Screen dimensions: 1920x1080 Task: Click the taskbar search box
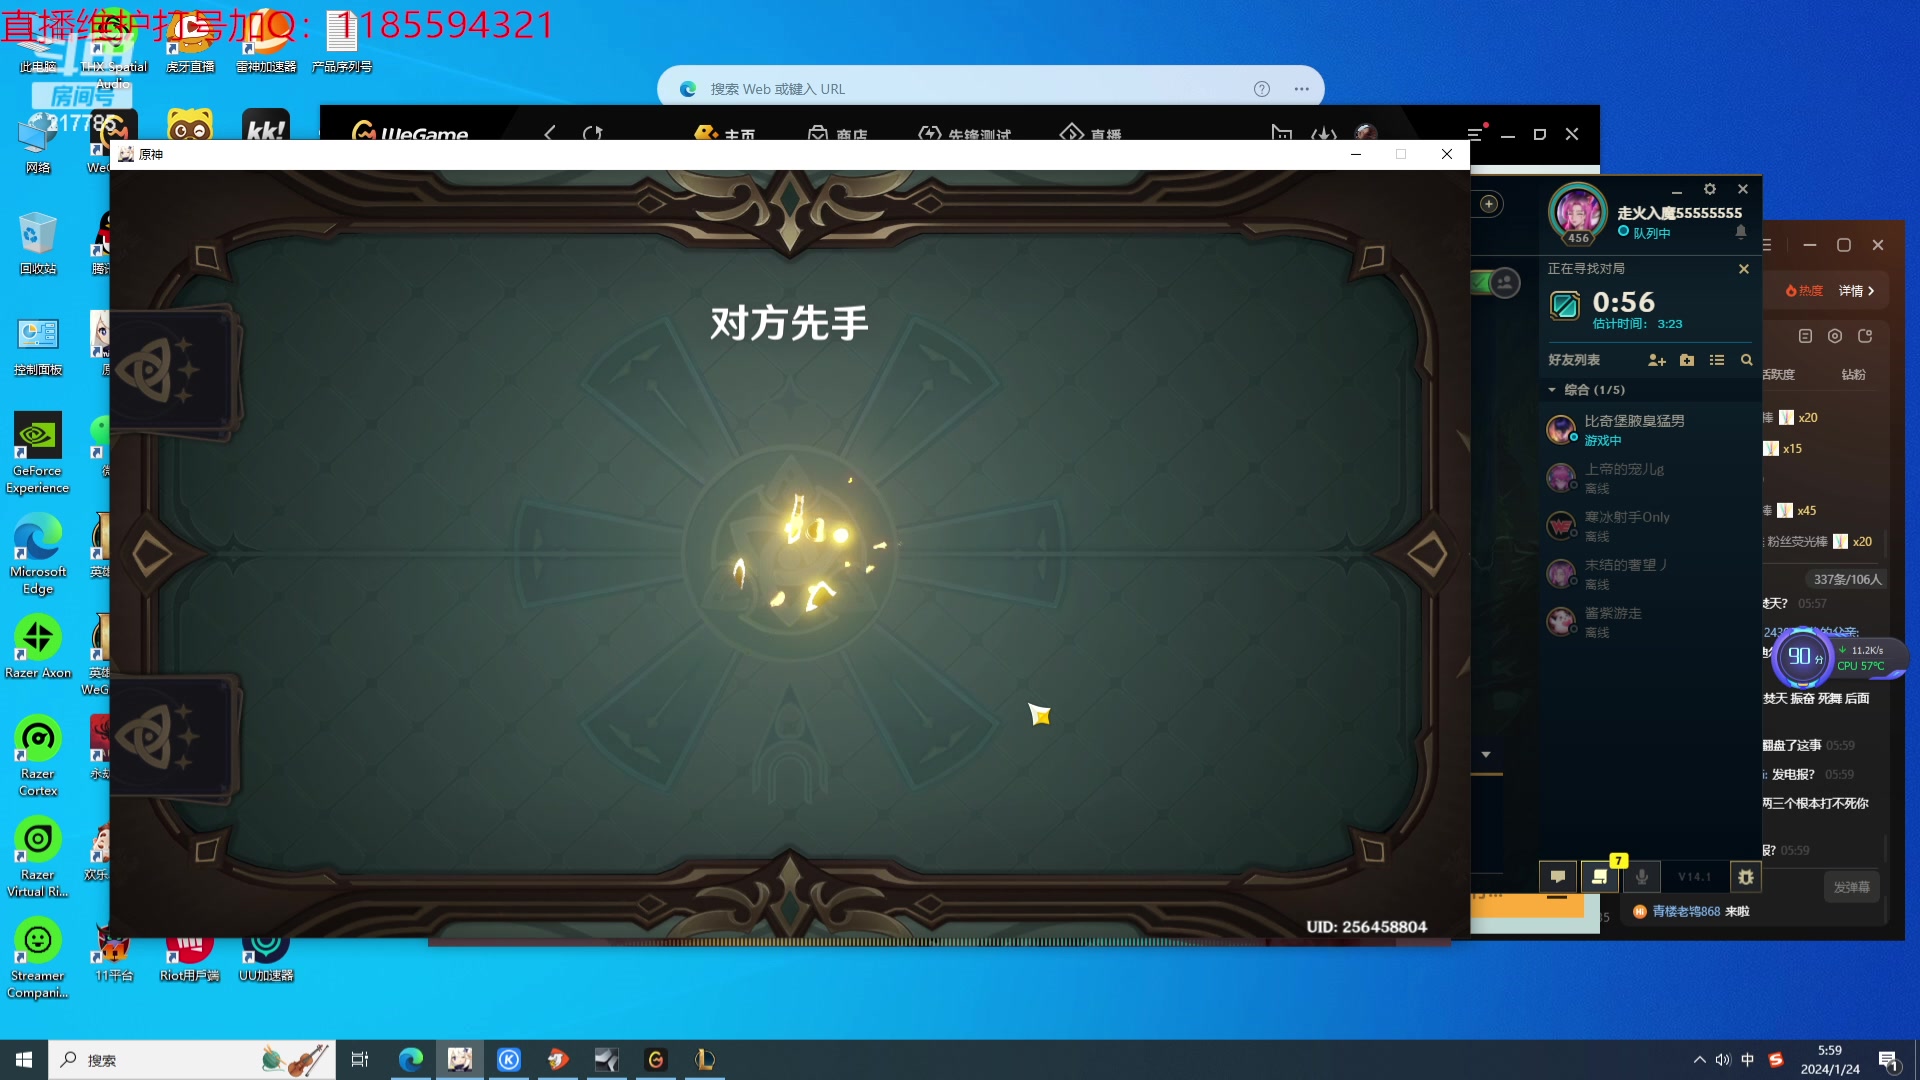coord(192,1060)
